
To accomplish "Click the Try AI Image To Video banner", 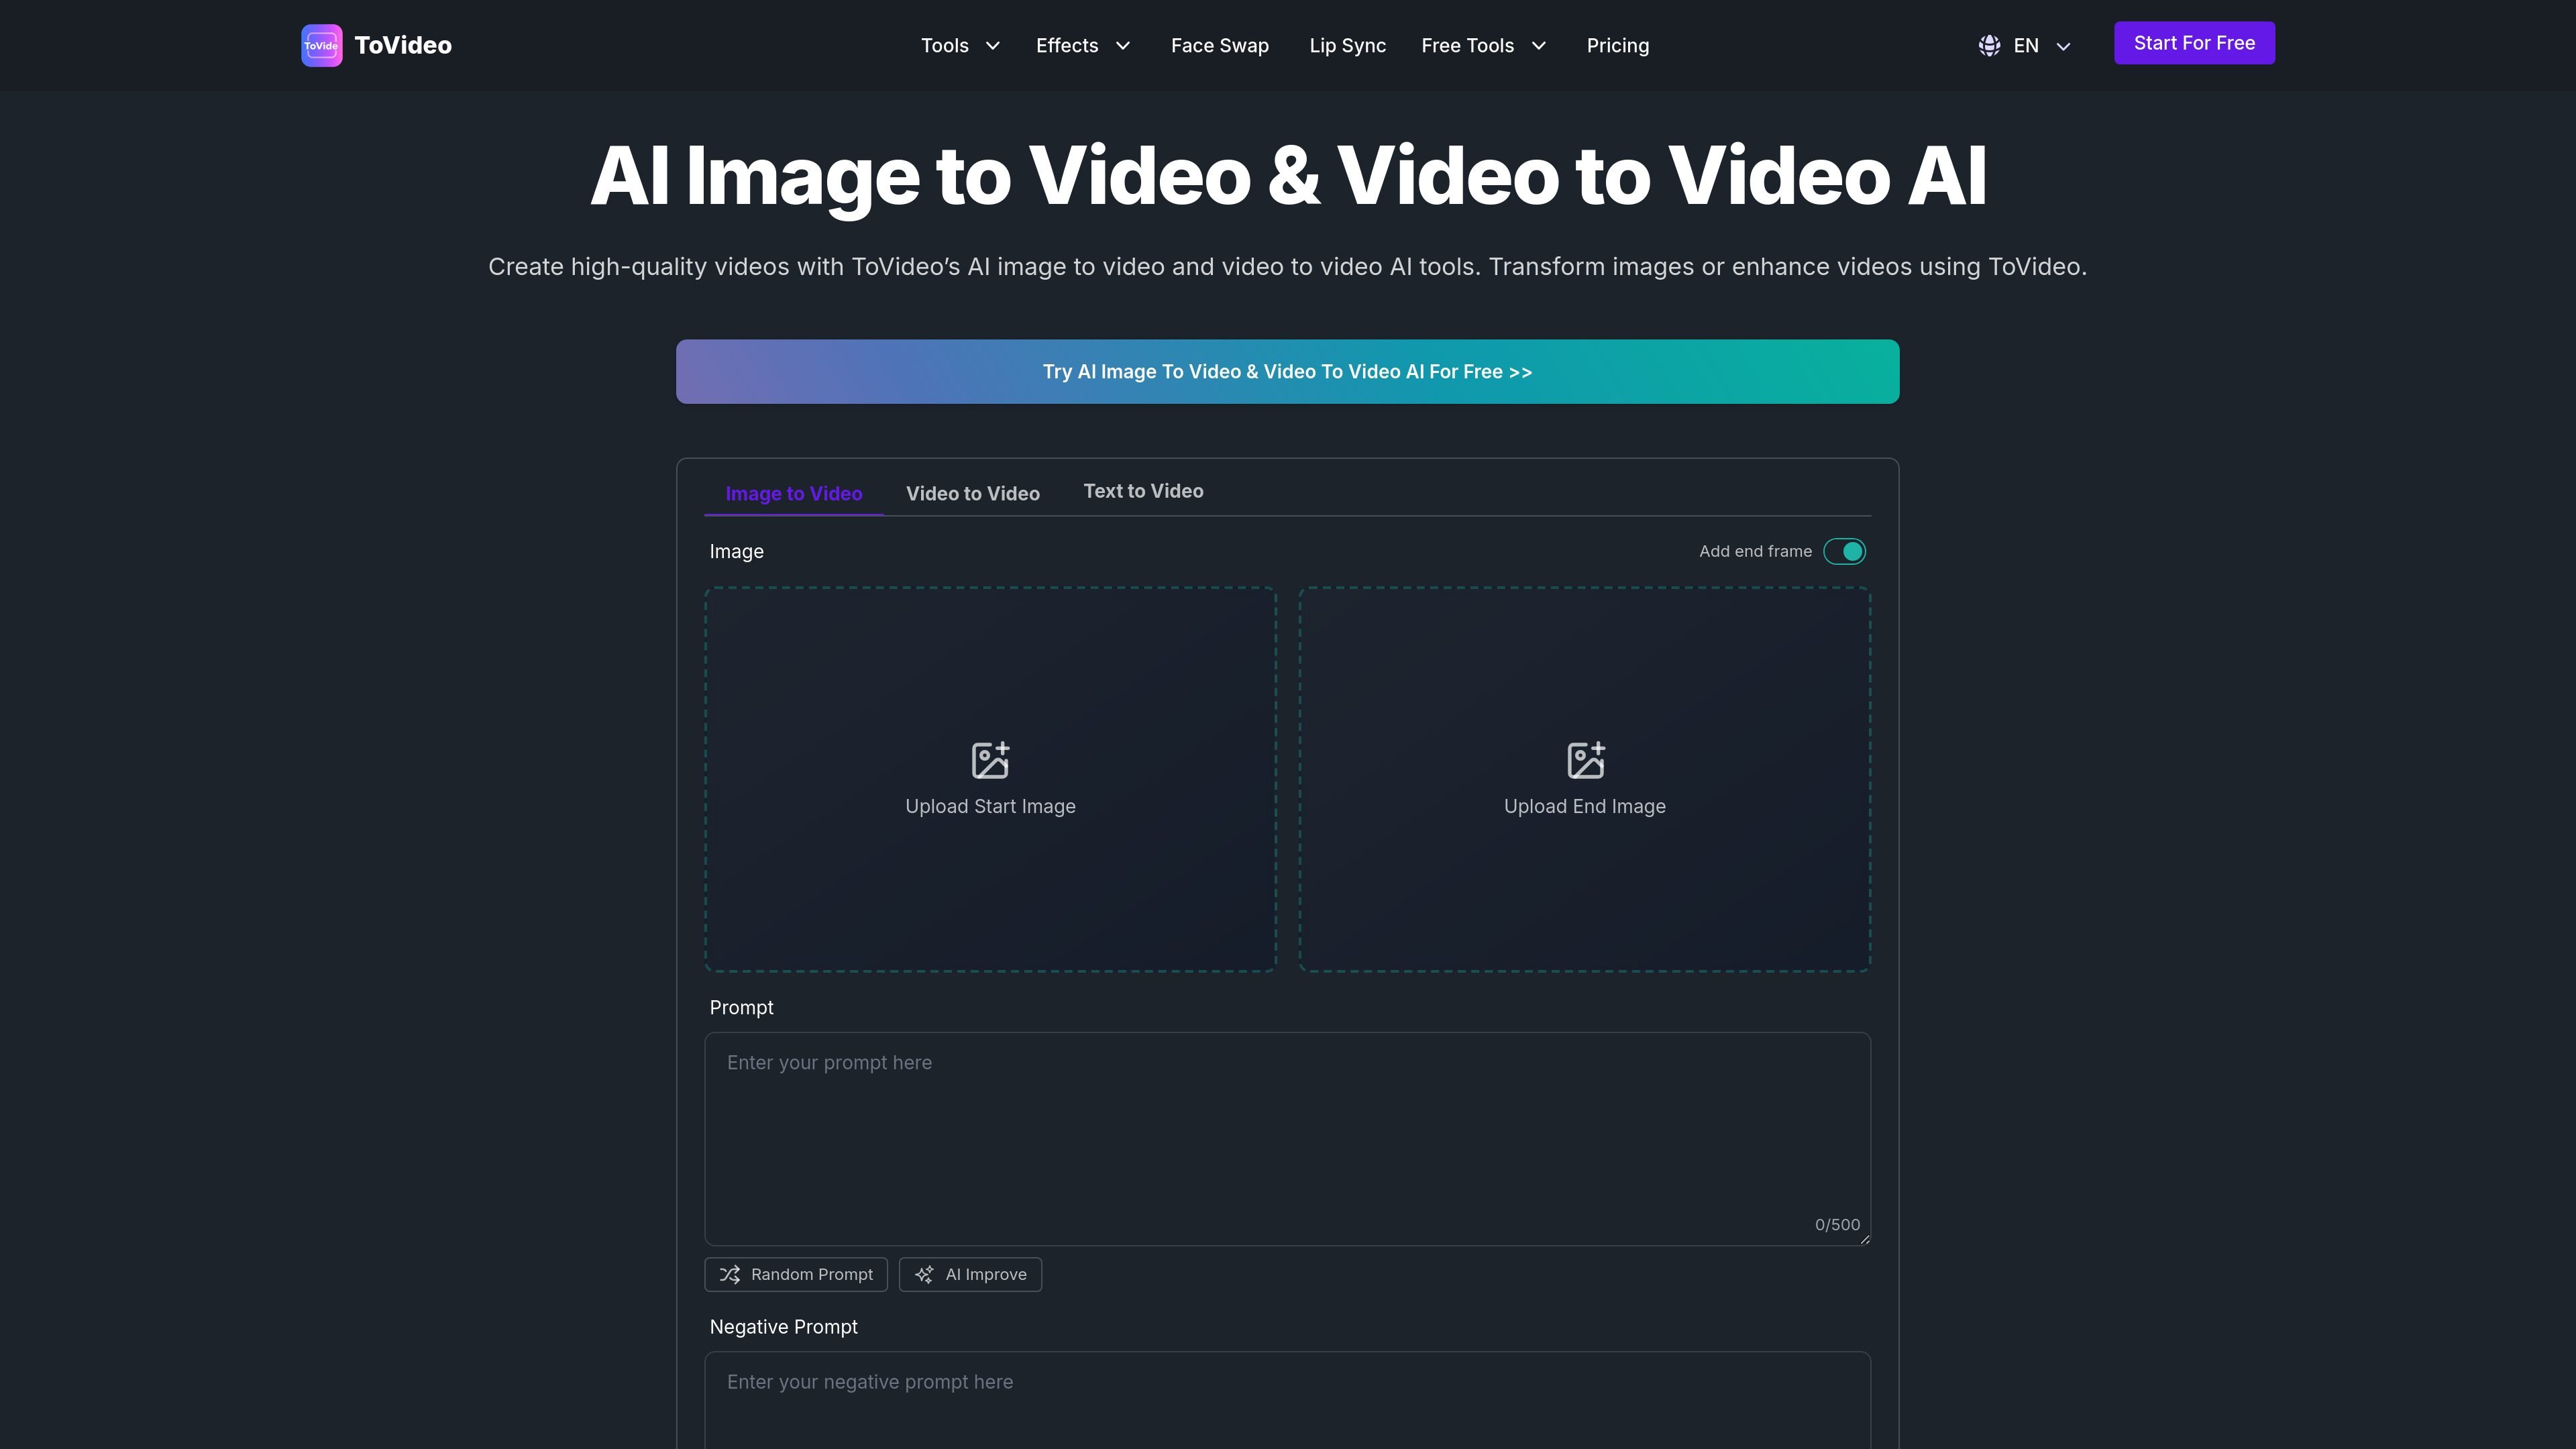I will [1288, 372].
